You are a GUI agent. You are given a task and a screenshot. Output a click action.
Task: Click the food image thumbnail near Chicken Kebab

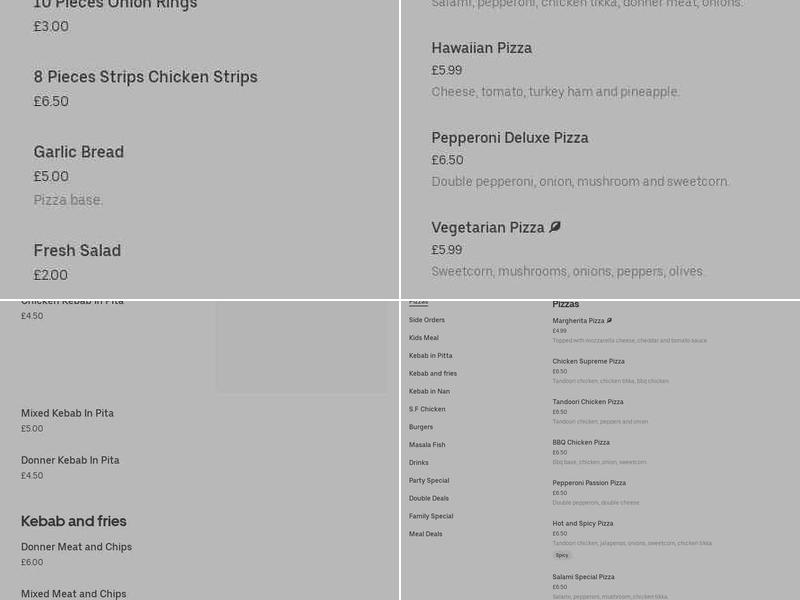[302, 345]
